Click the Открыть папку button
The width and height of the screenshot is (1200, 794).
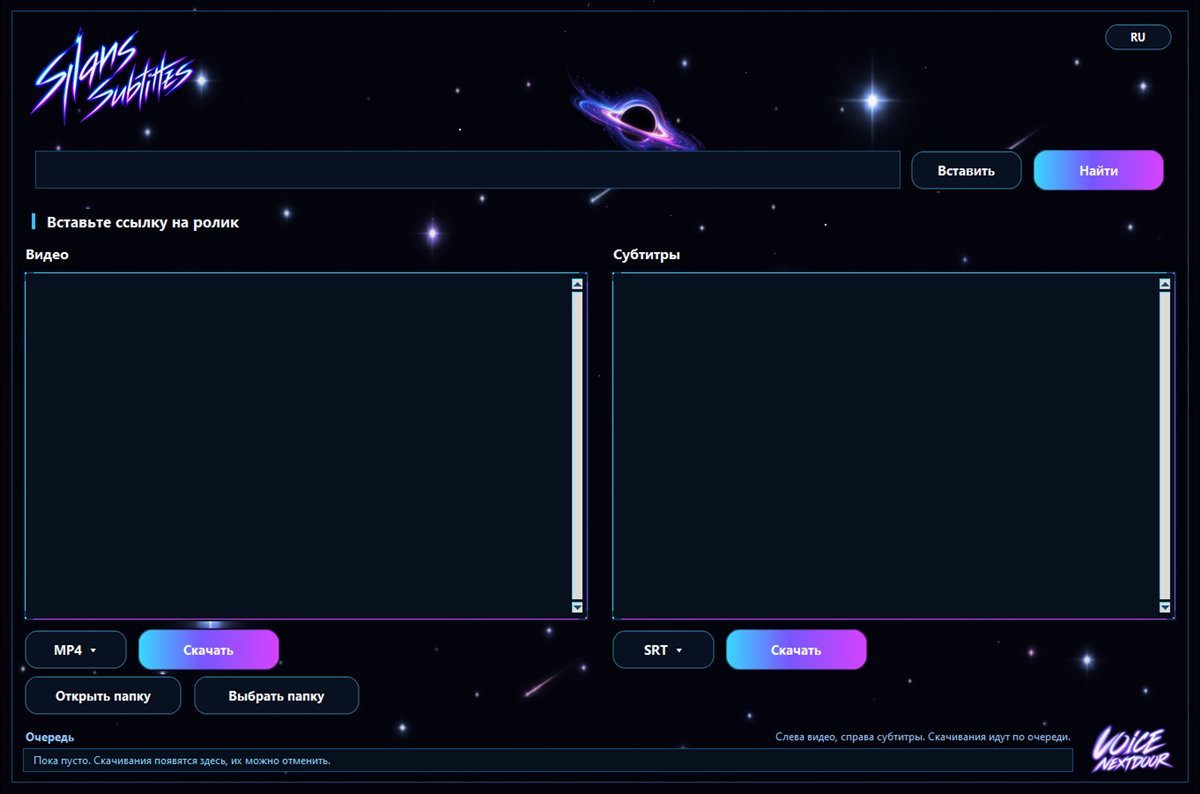point(103,696)
